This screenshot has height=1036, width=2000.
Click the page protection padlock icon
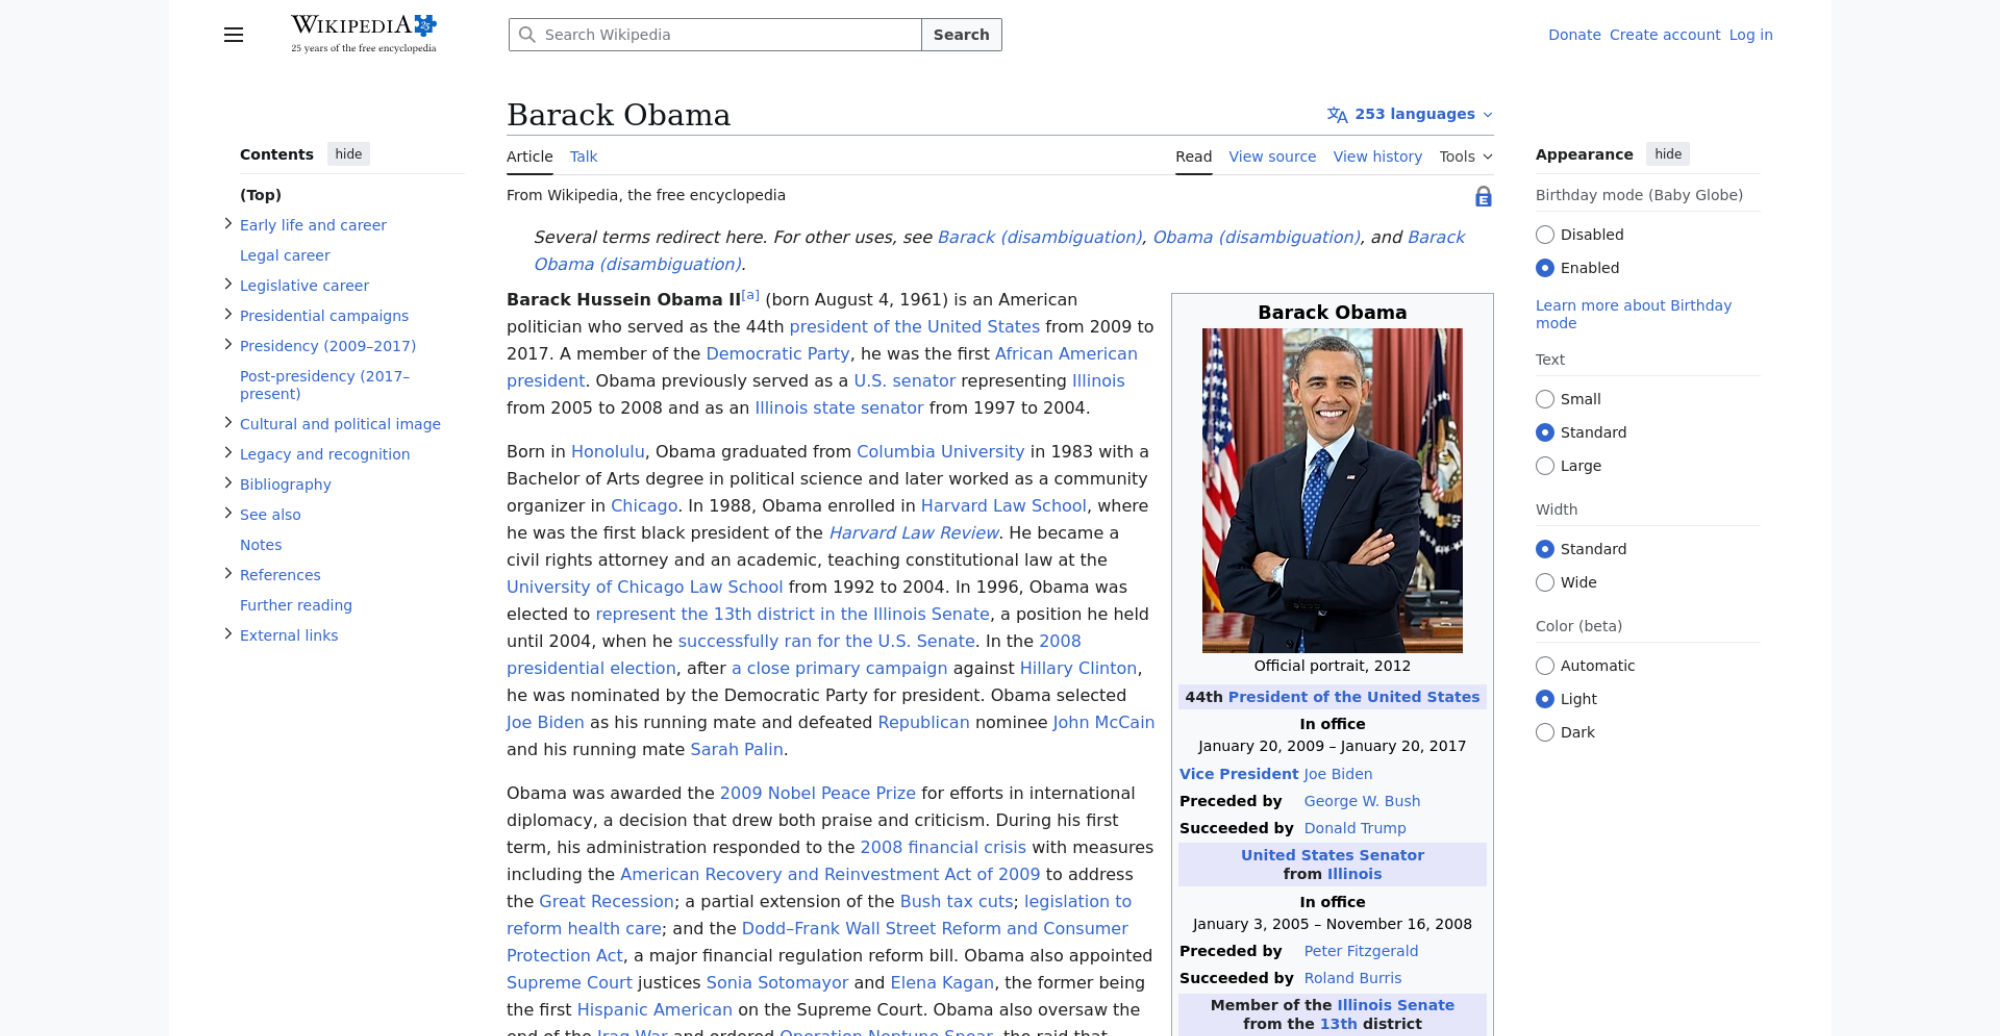[x=1483, y=197]
